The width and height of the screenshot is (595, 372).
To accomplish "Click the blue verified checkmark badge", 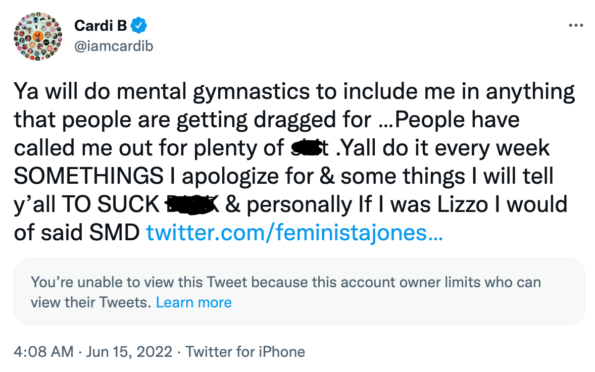I will point(139,25).
